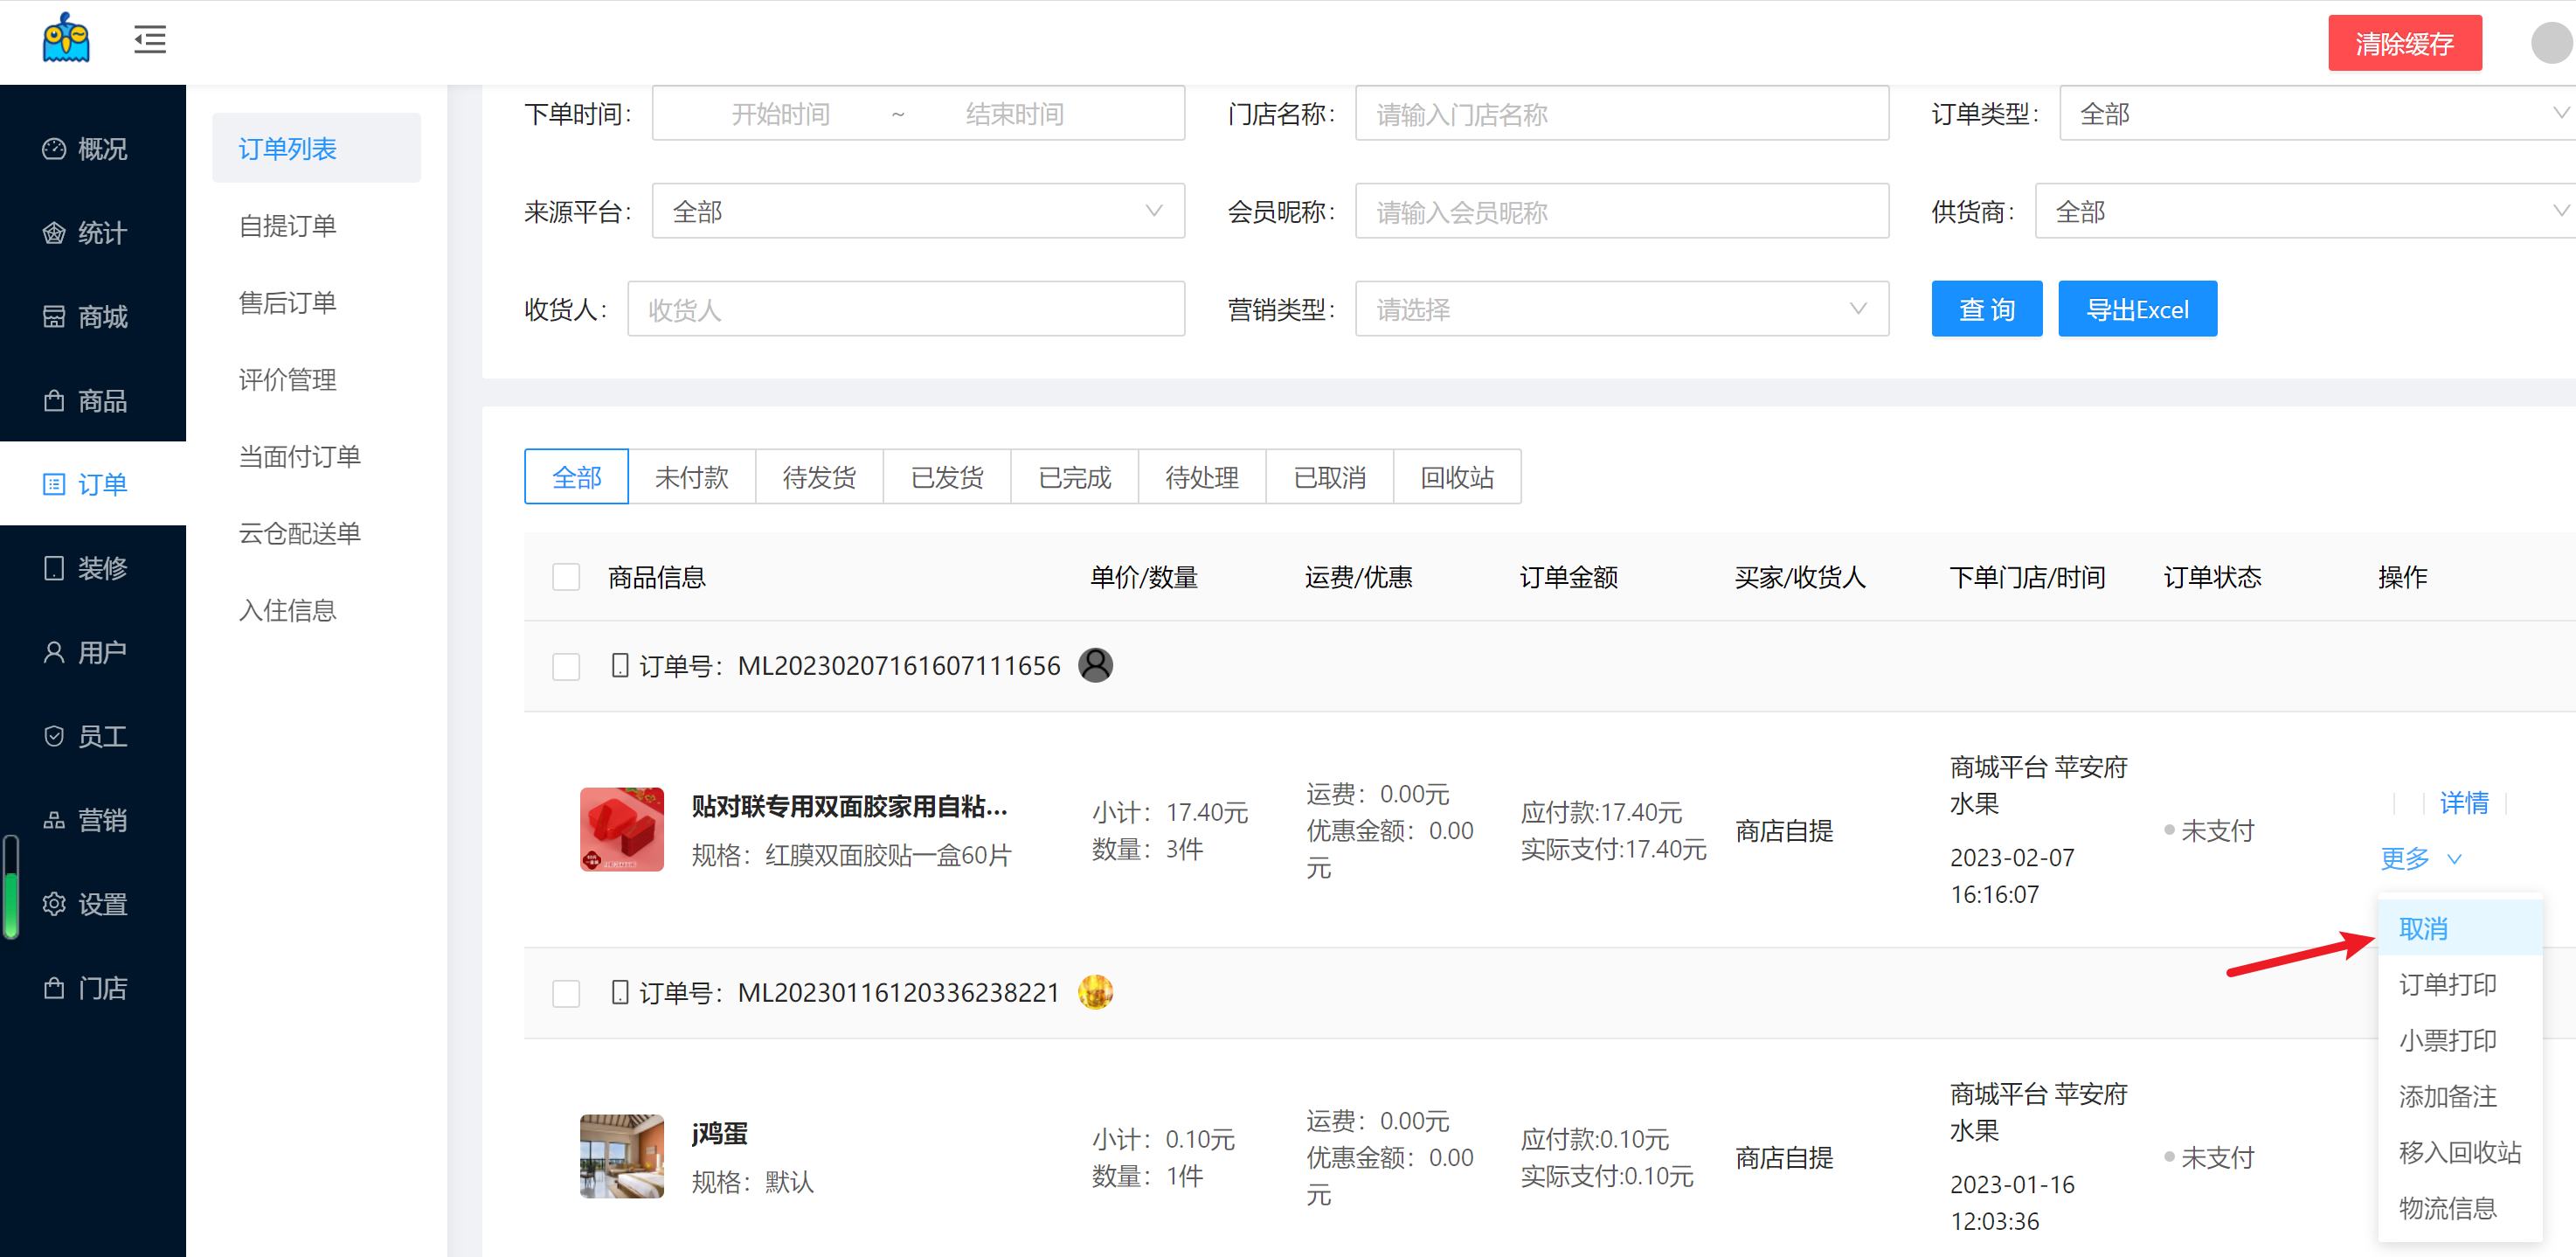Switch to the 待发货 tab

pyautogui.click(x=818, y=477)
